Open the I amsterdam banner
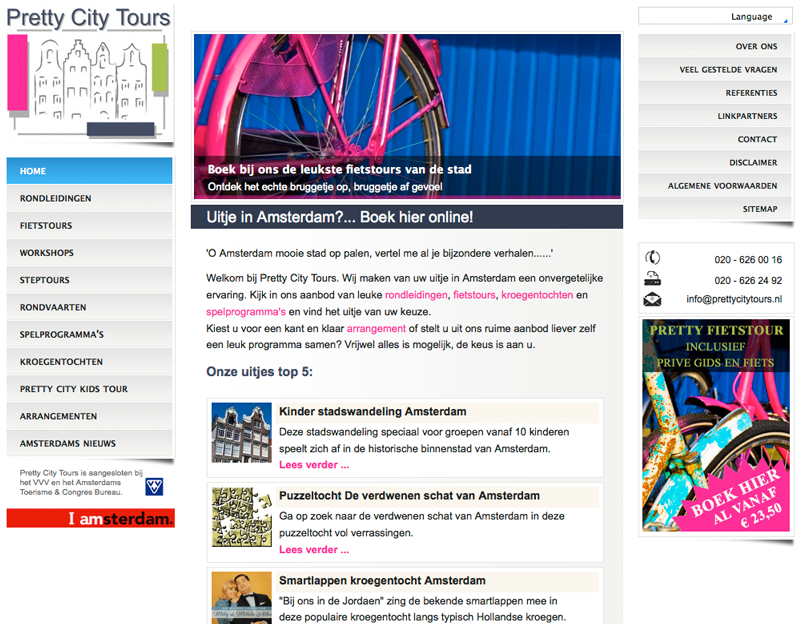This screenshot has height=624, width=800. click(90, 518)
